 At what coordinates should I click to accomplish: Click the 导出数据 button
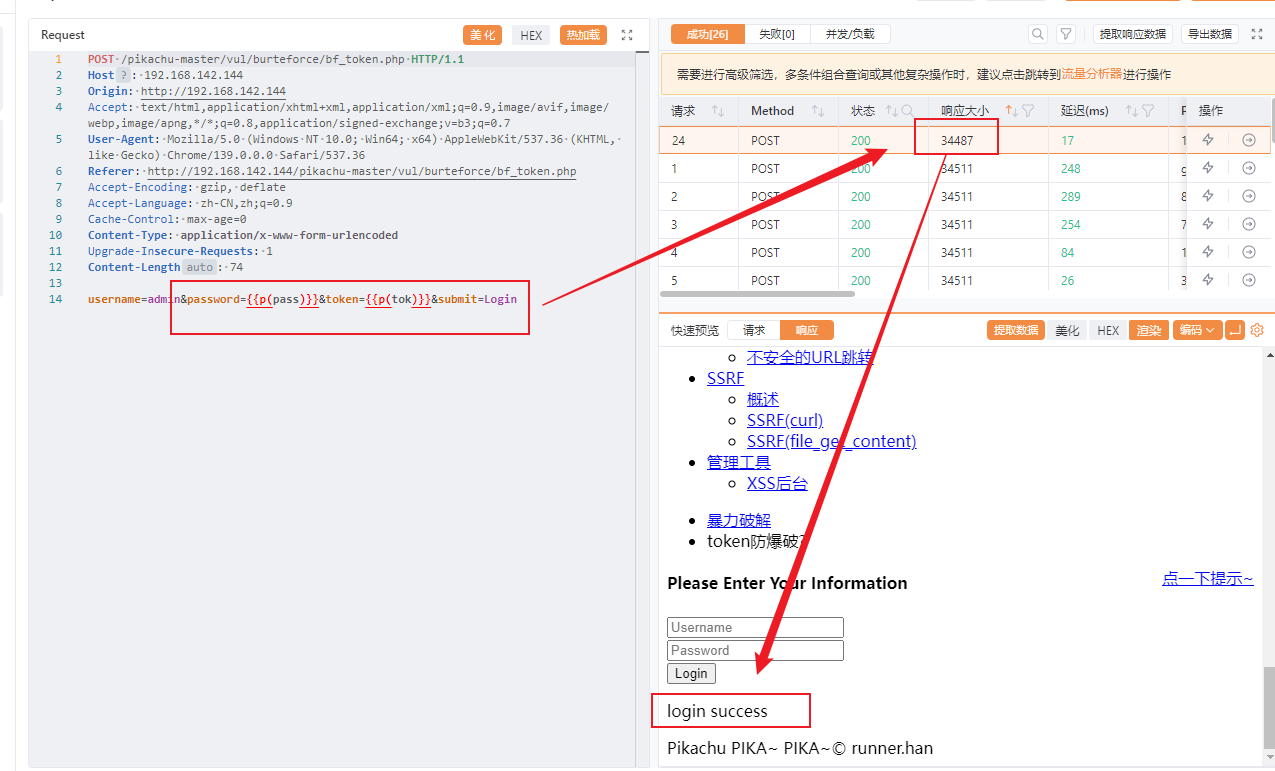1210,34
